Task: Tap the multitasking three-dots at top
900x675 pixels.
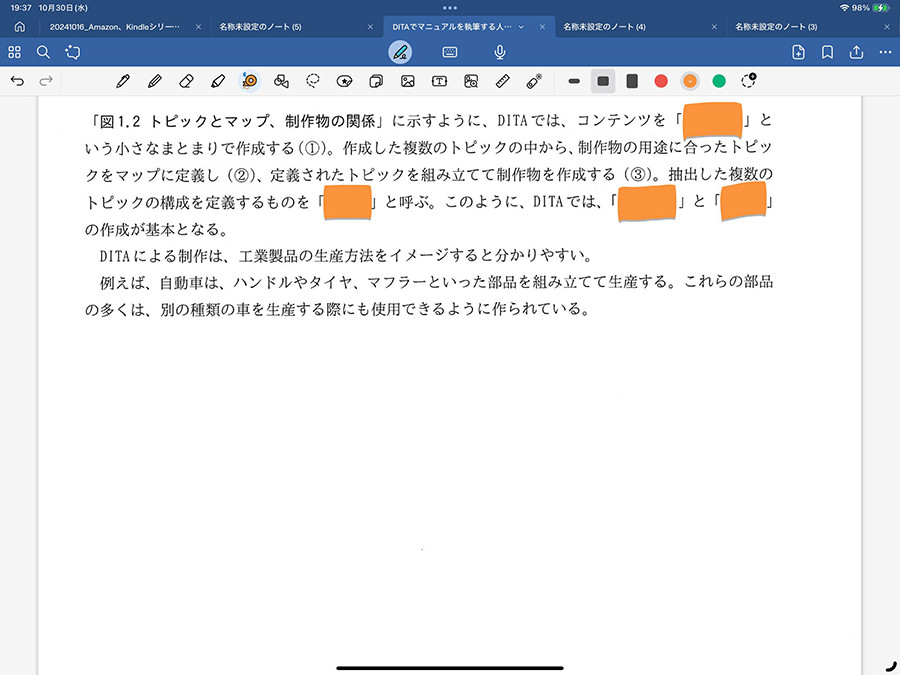Action: (x=450, y=8)
